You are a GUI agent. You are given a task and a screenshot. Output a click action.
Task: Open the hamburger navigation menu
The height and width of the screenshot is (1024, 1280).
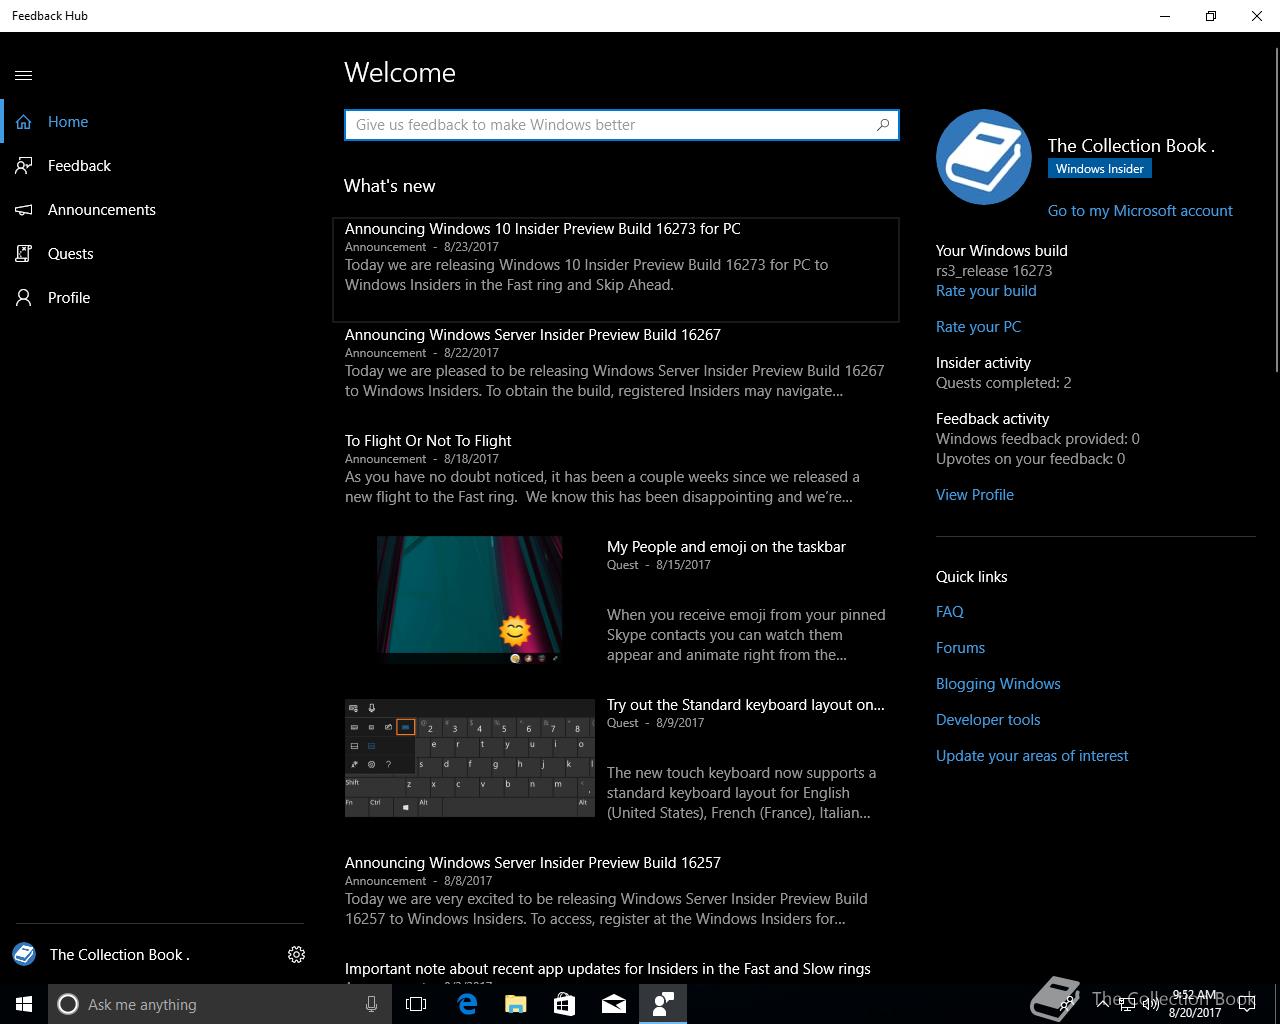[24, 75]
